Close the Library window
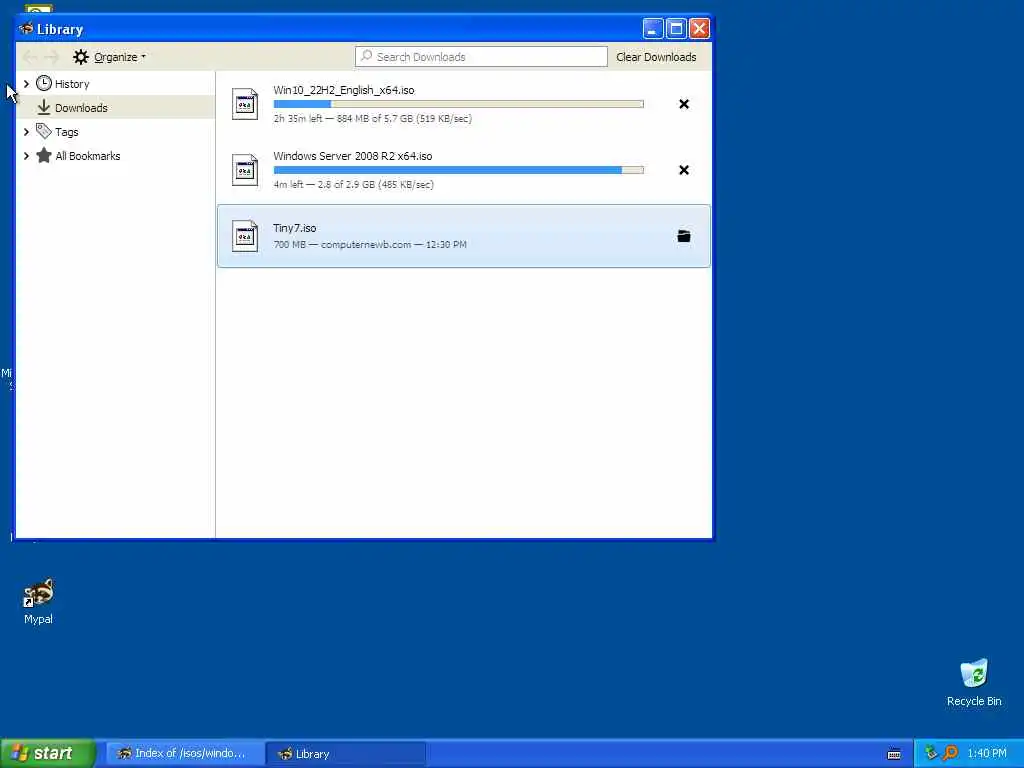Viewport: 1024px width, 768px height. coord(699,28)
